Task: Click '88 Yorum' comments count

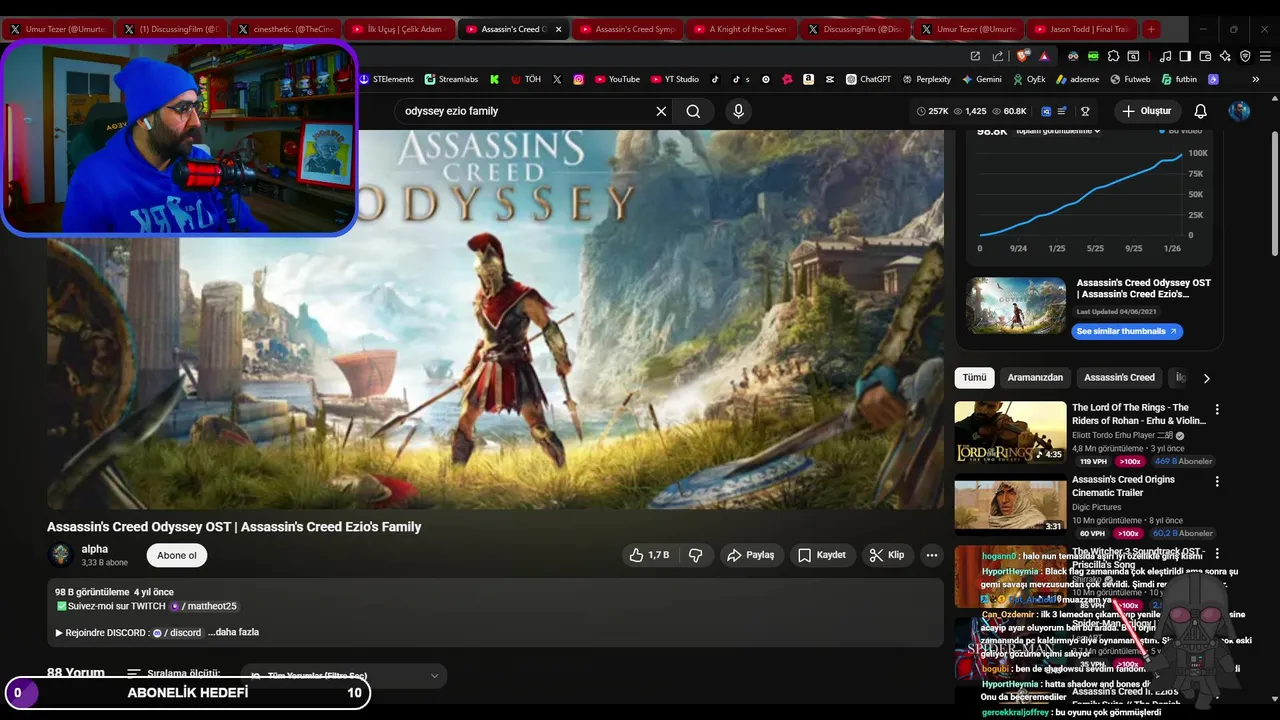Action: pos(76,673)
